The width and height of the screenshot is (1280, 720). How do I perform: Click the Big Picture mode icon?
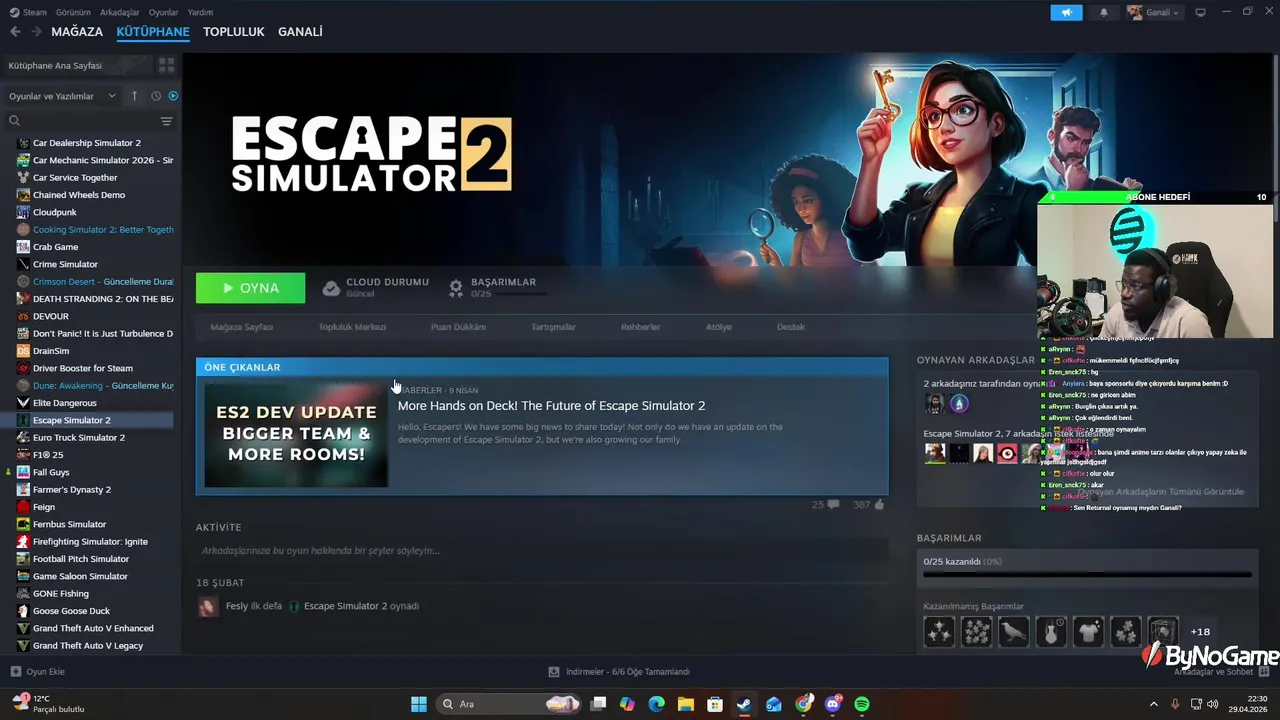tap(1200, 12)
